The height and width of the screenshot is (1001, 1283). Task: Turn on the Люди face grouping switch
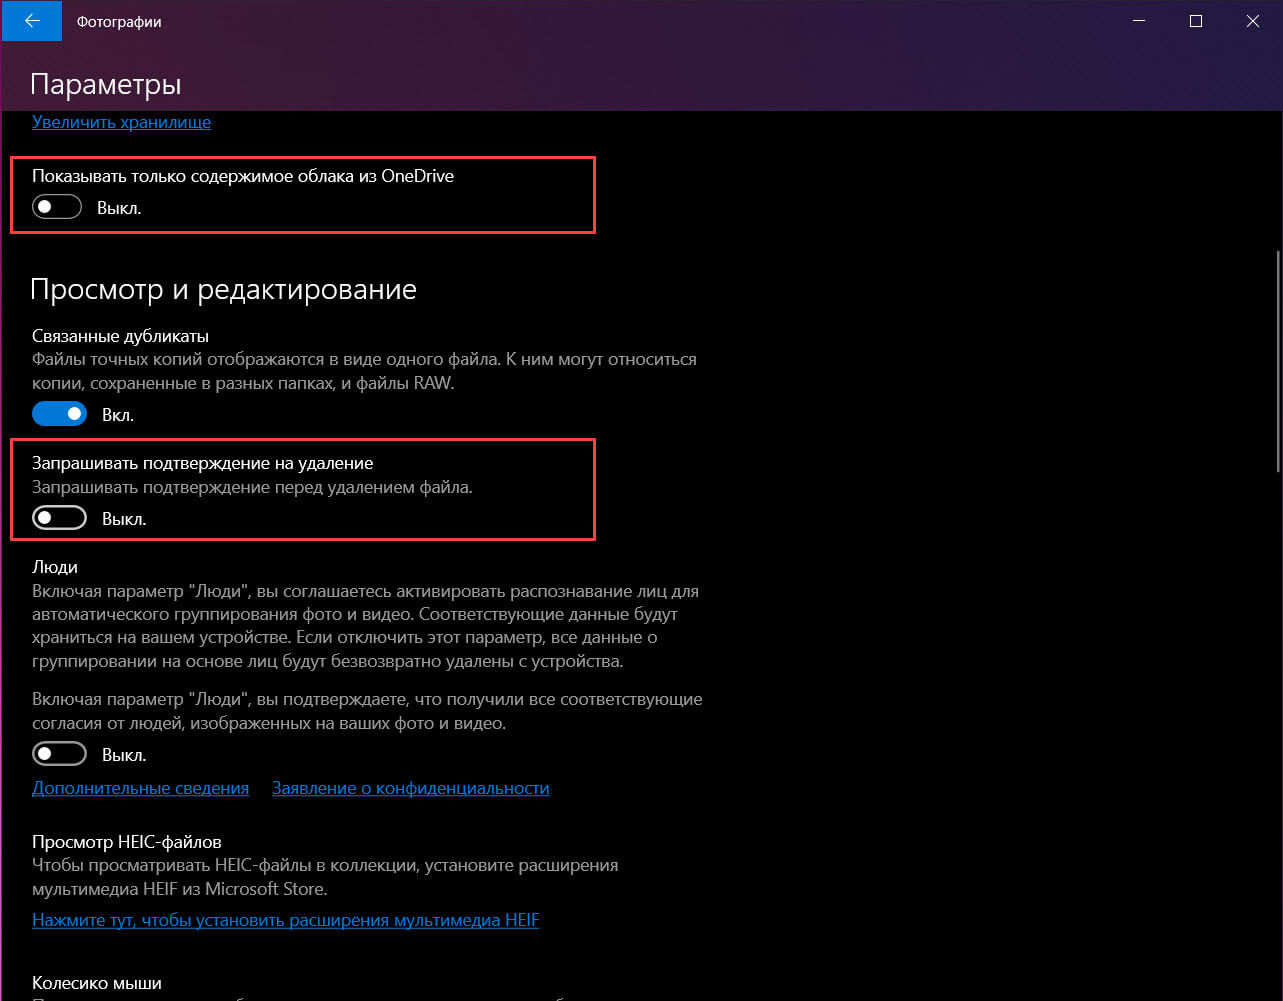pos(59,754)
